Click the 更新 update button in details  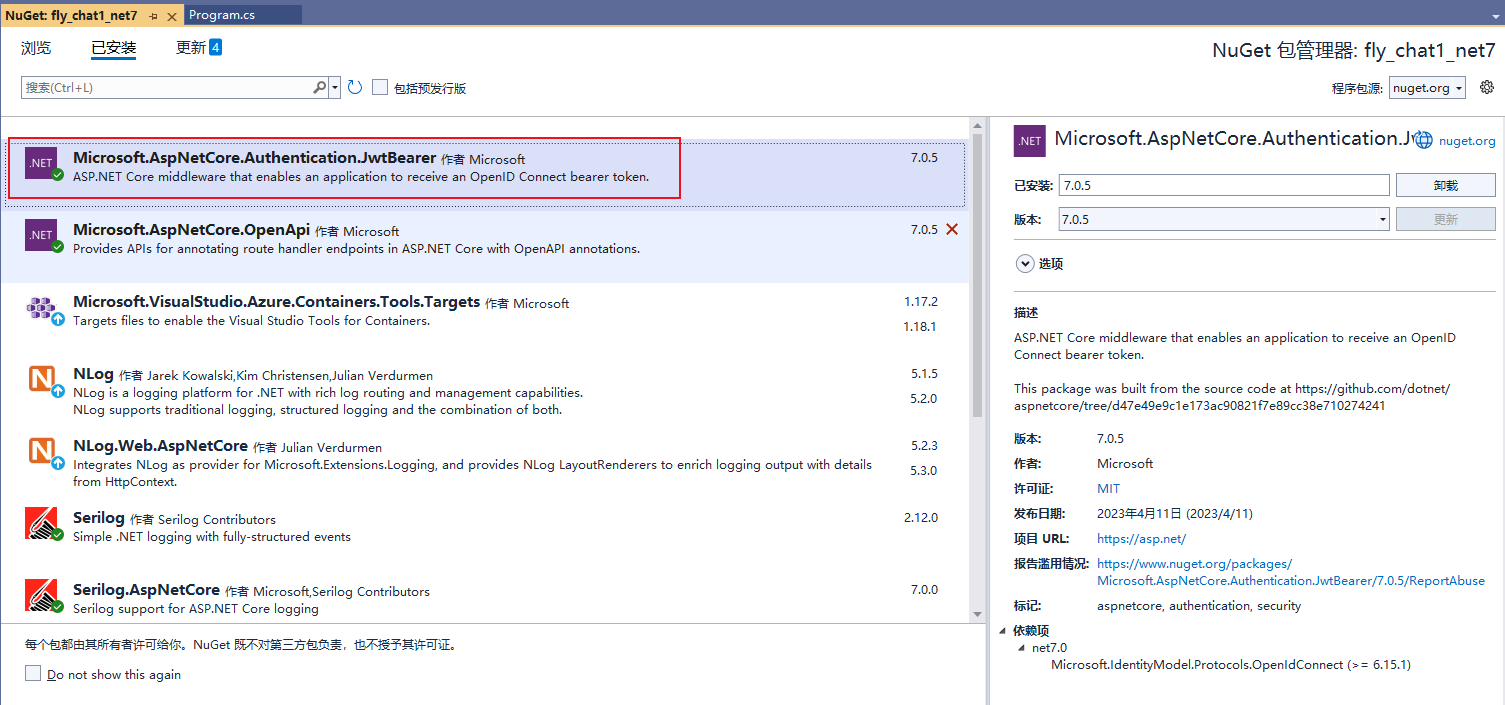coord(1445,219)
